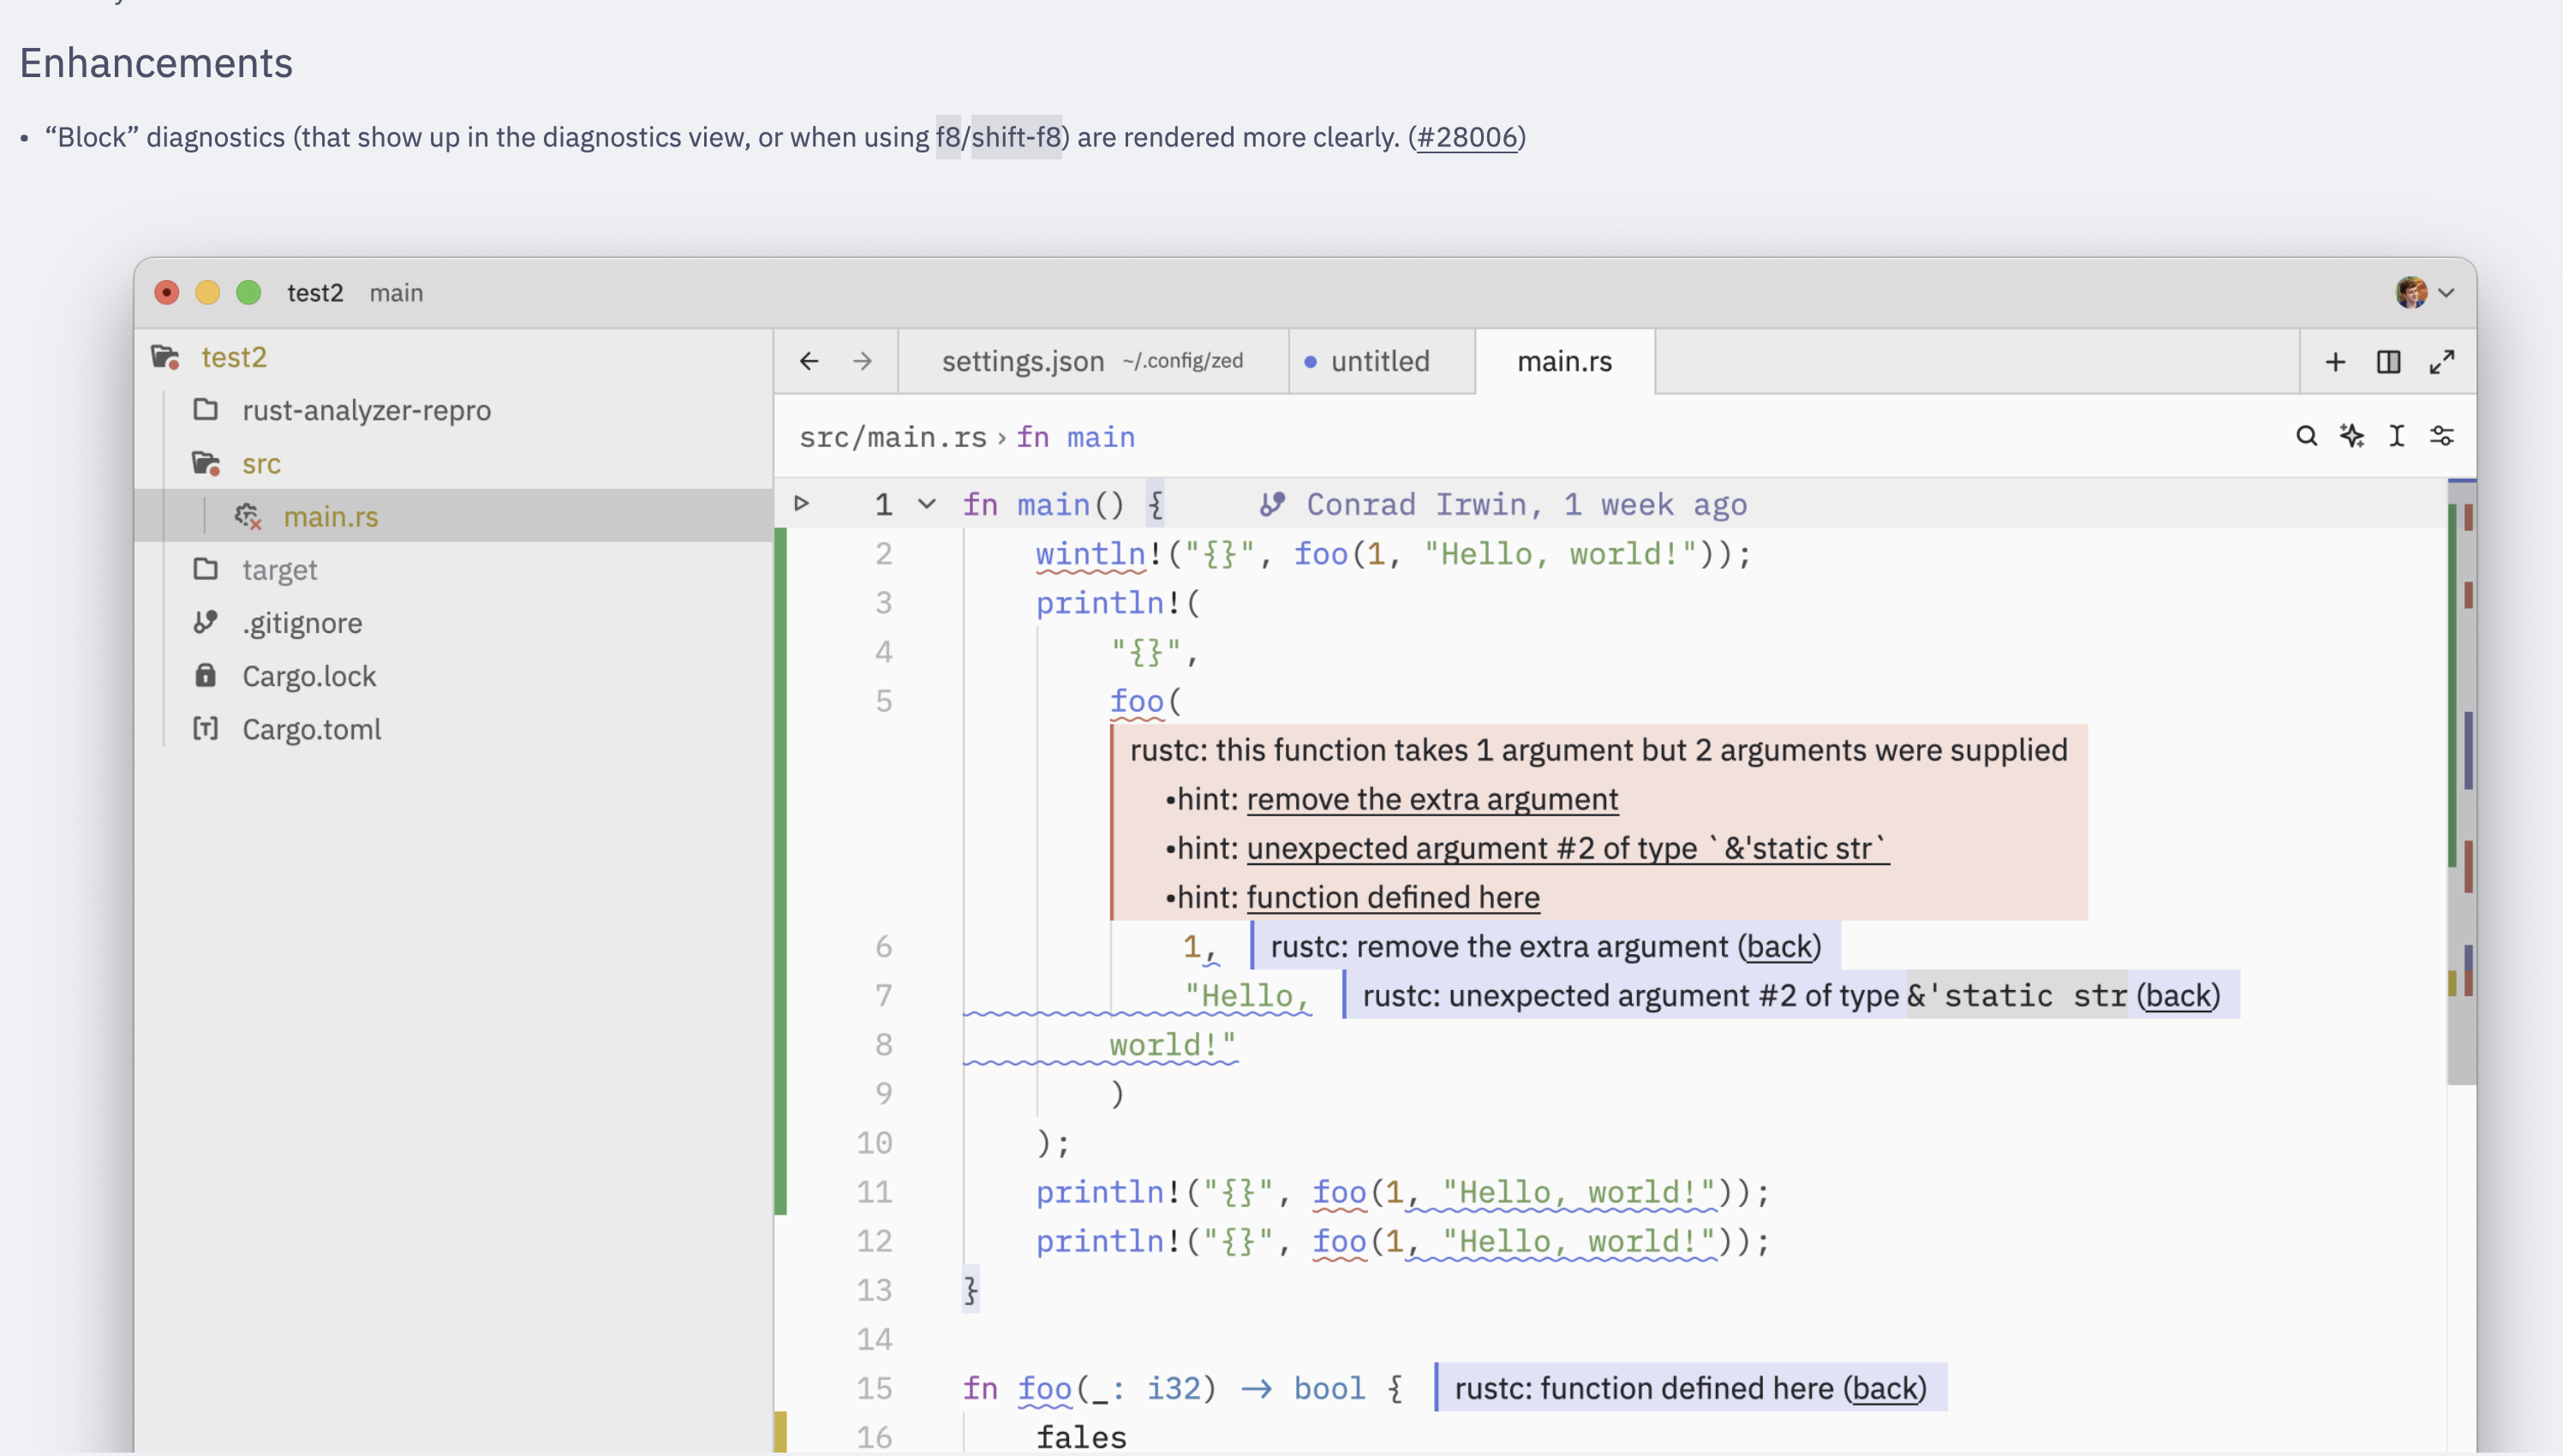Open buffer search with the magnifier icon

pos(2306,436)
